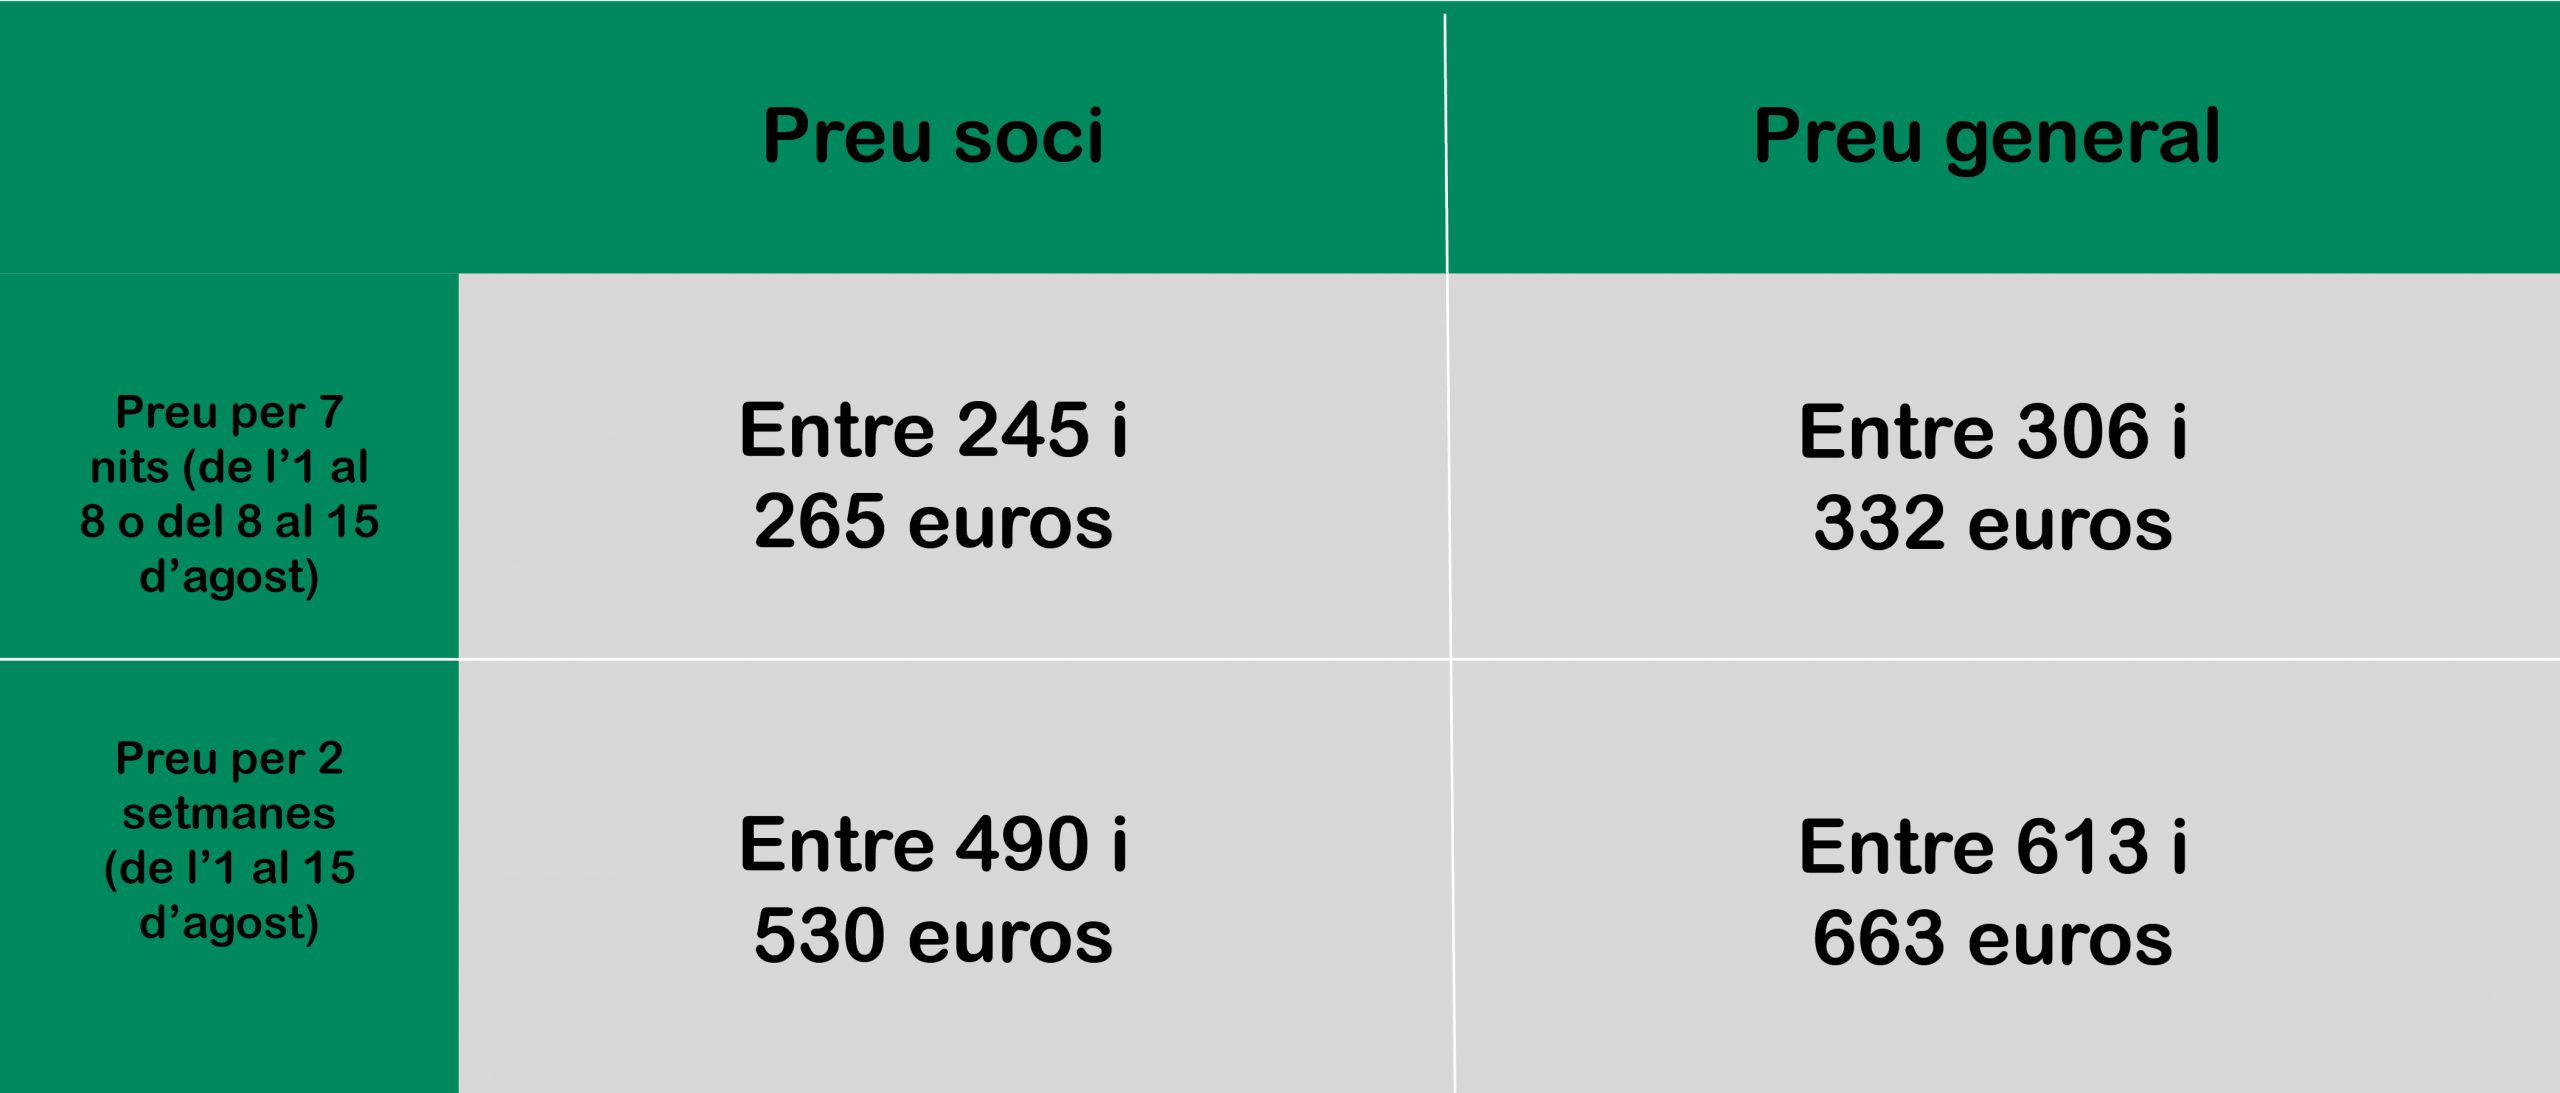
Task: Click the 'Entre 613 i' text line
Action: [1993, 847]
